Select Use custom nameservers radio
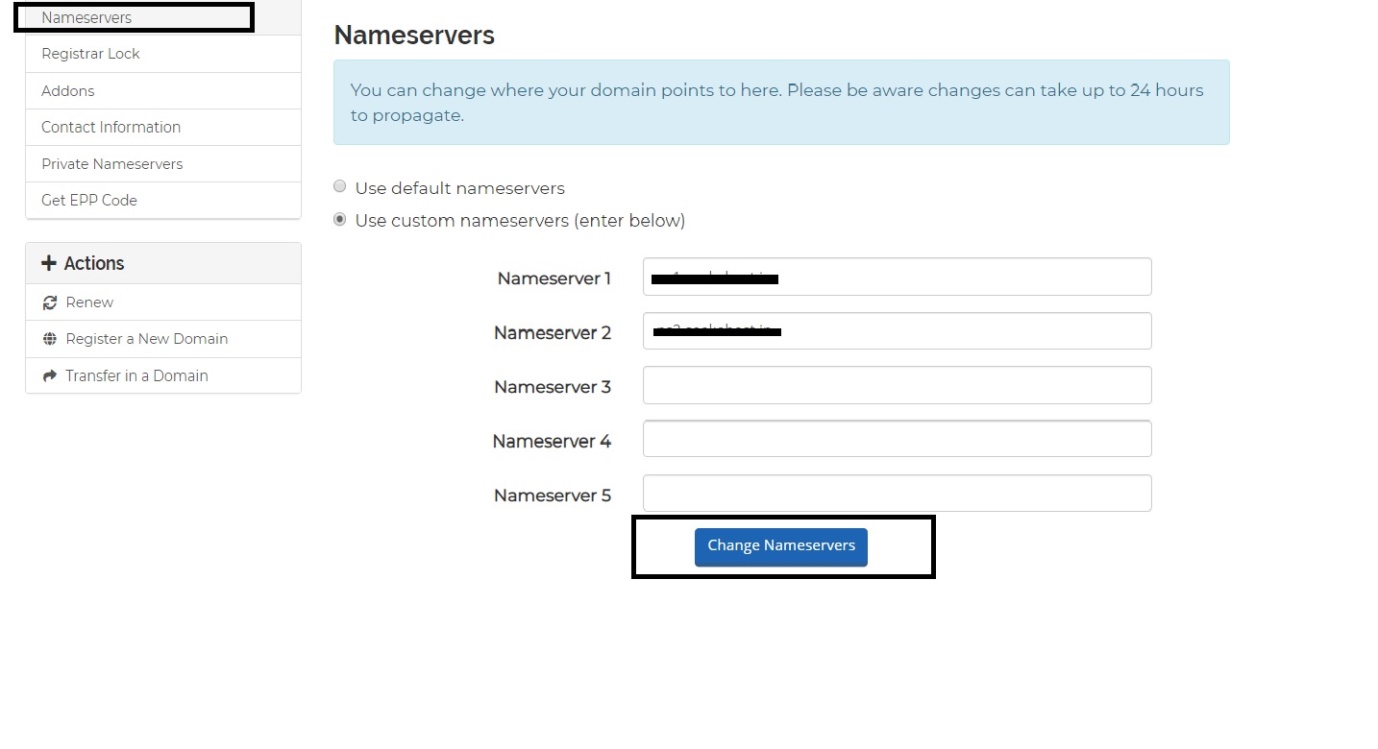The width and height of the screenshot is (1378, 749). 340,219
